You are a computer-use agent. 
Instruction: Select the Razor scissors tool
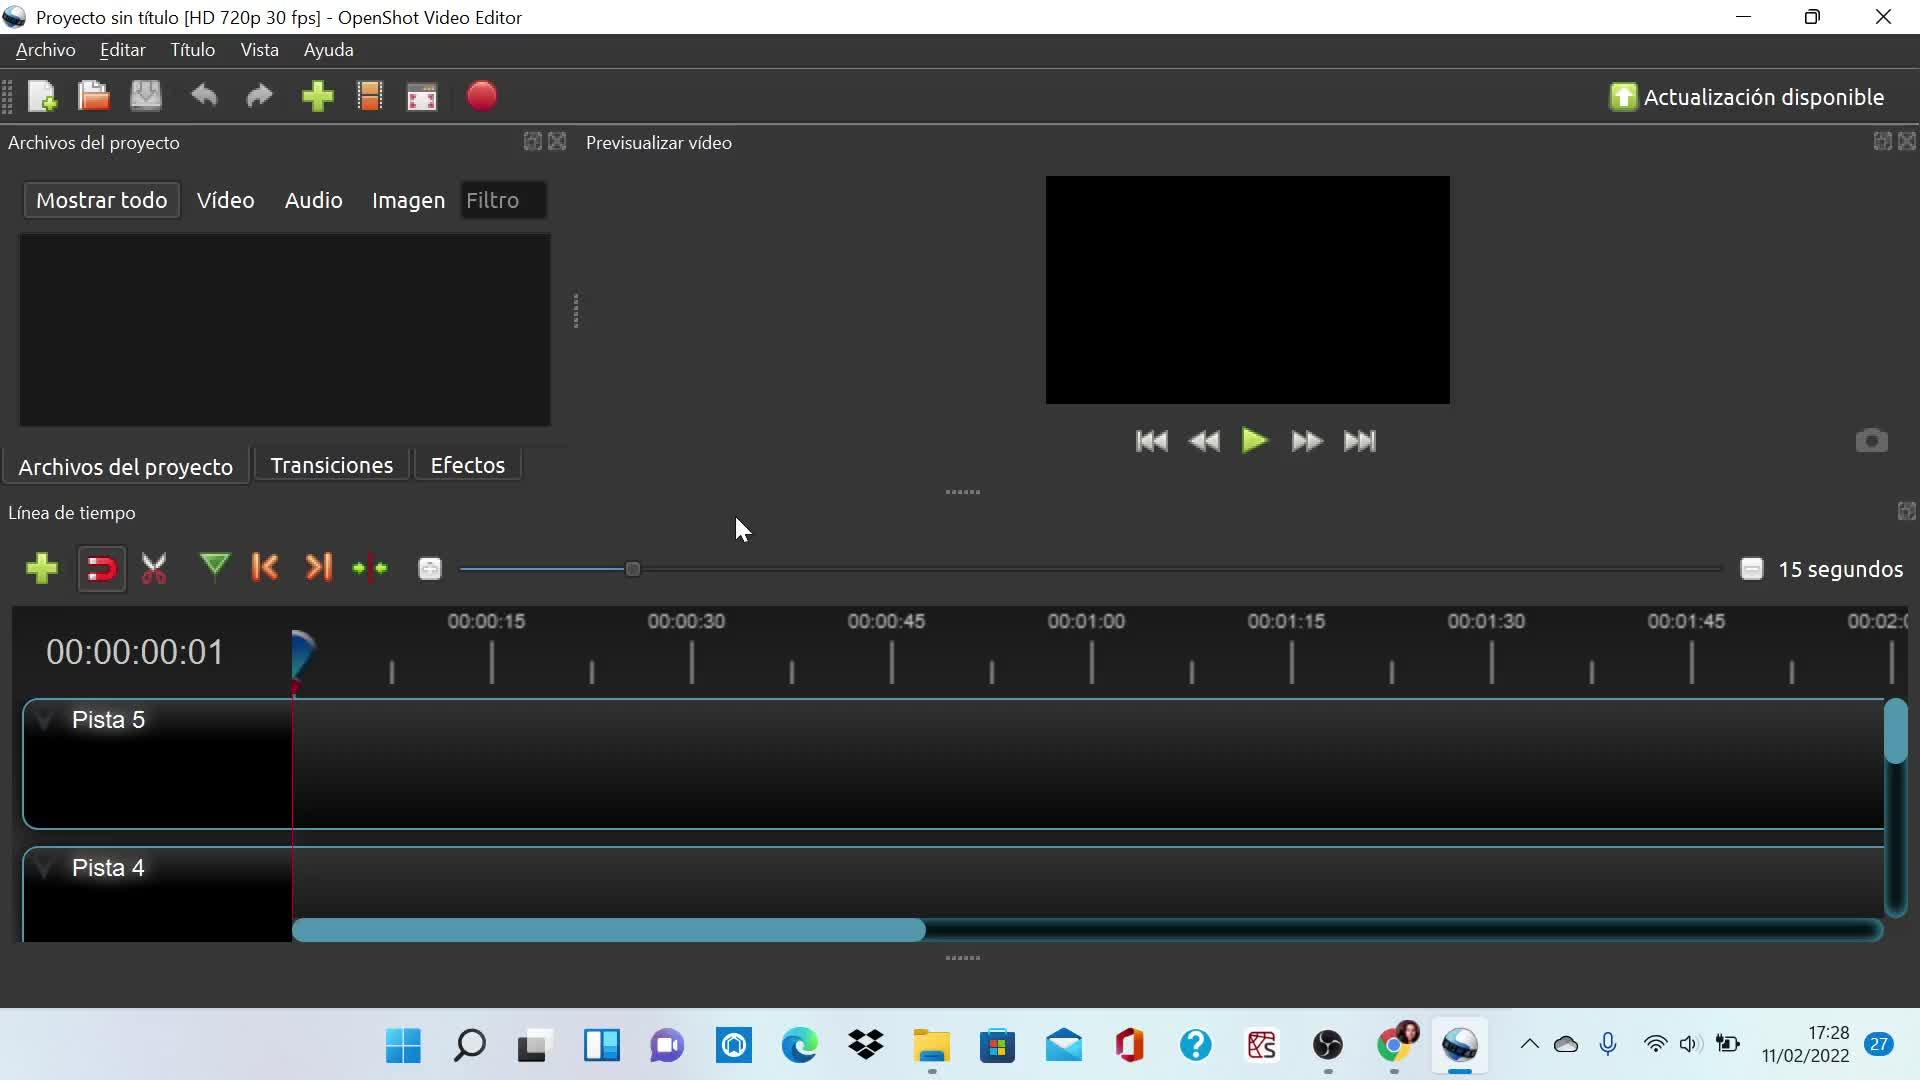(154, 569)
